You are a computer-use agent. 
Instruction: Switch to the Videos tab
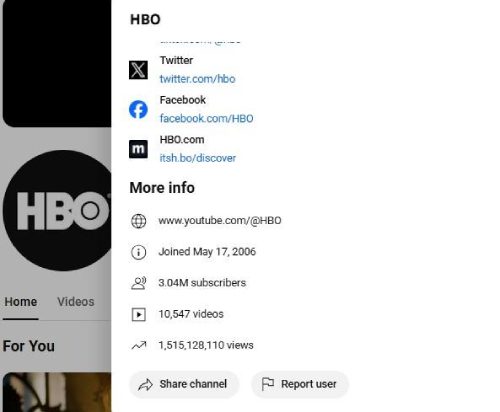click(x=76, y=302)
